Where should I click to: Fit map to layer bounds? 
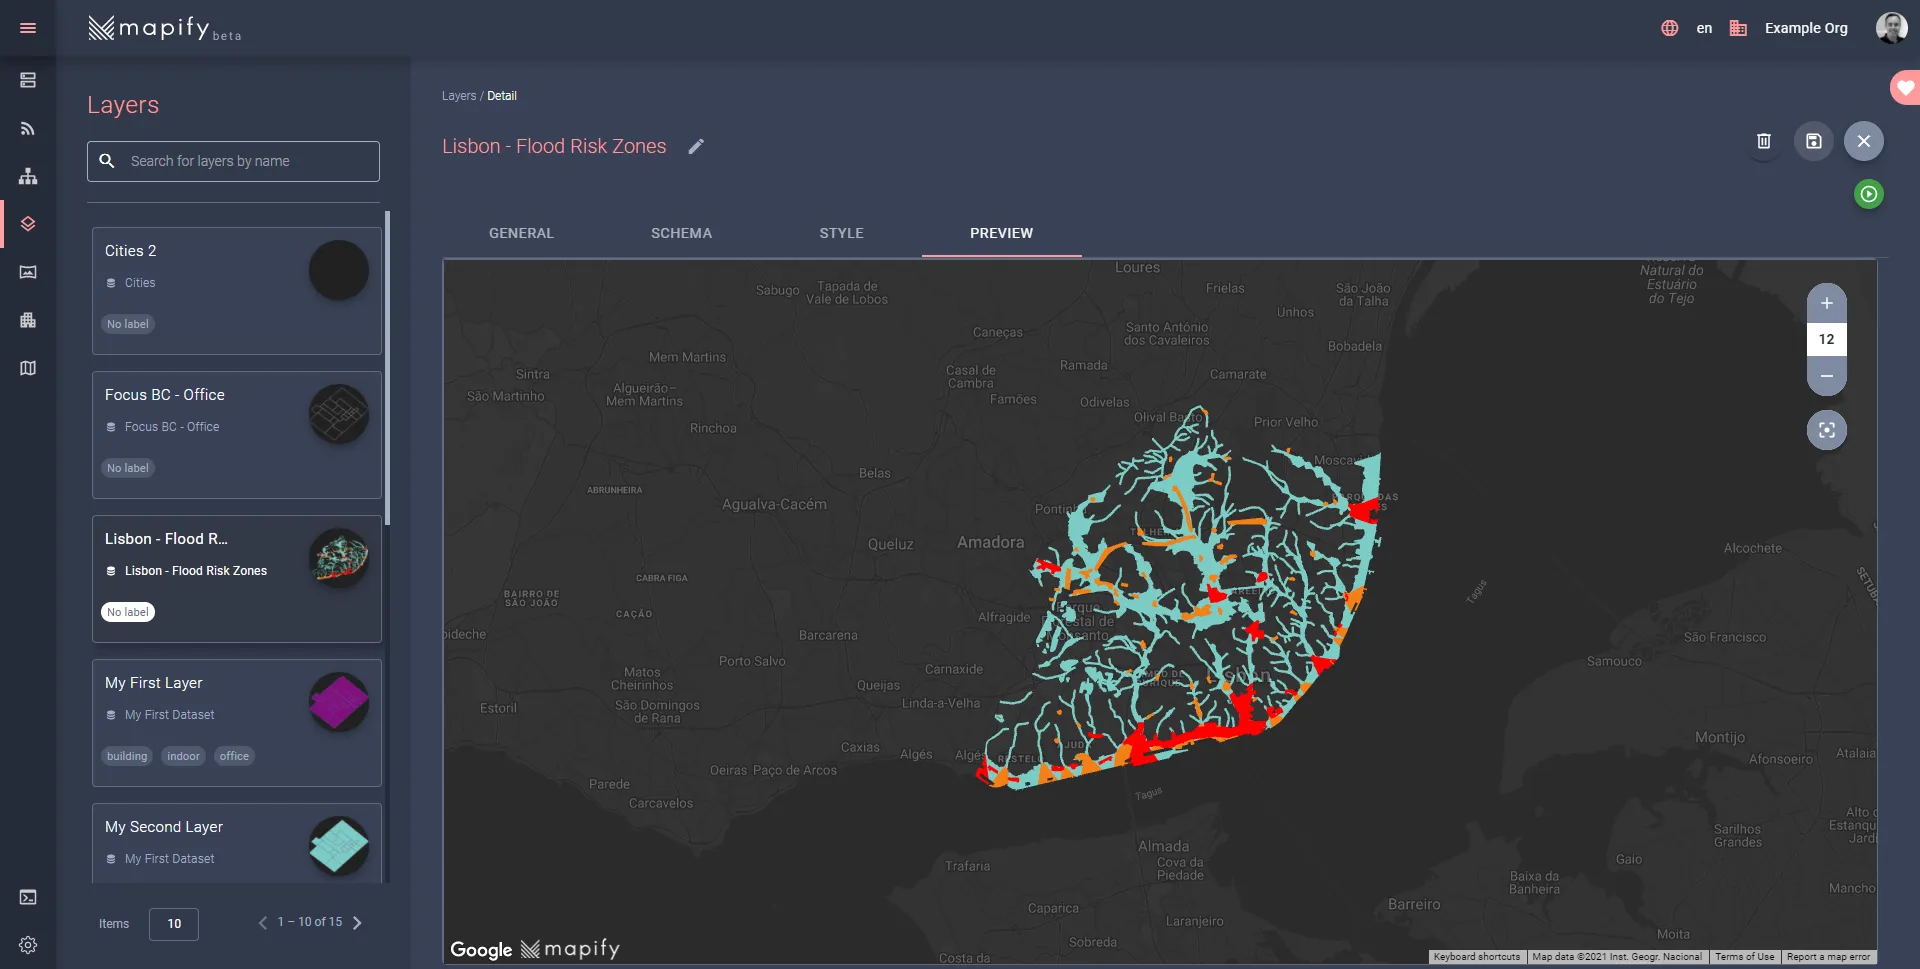tap(1827, 430)
